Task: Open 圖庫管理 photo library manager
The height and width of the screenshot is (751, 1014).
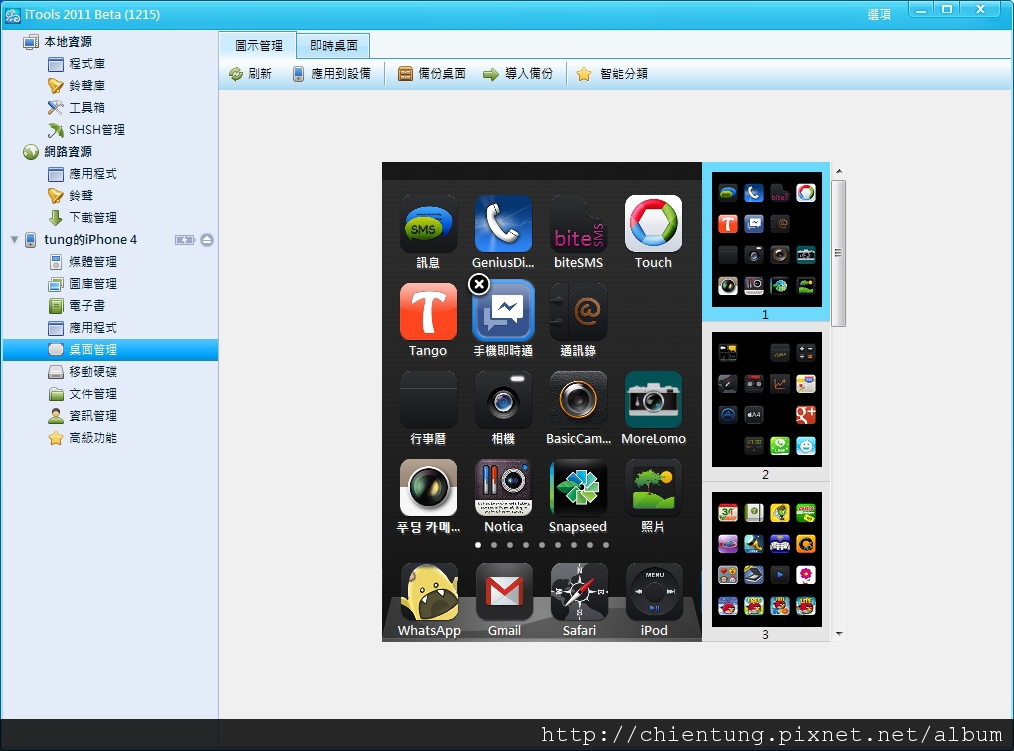Action: (92, 284)
